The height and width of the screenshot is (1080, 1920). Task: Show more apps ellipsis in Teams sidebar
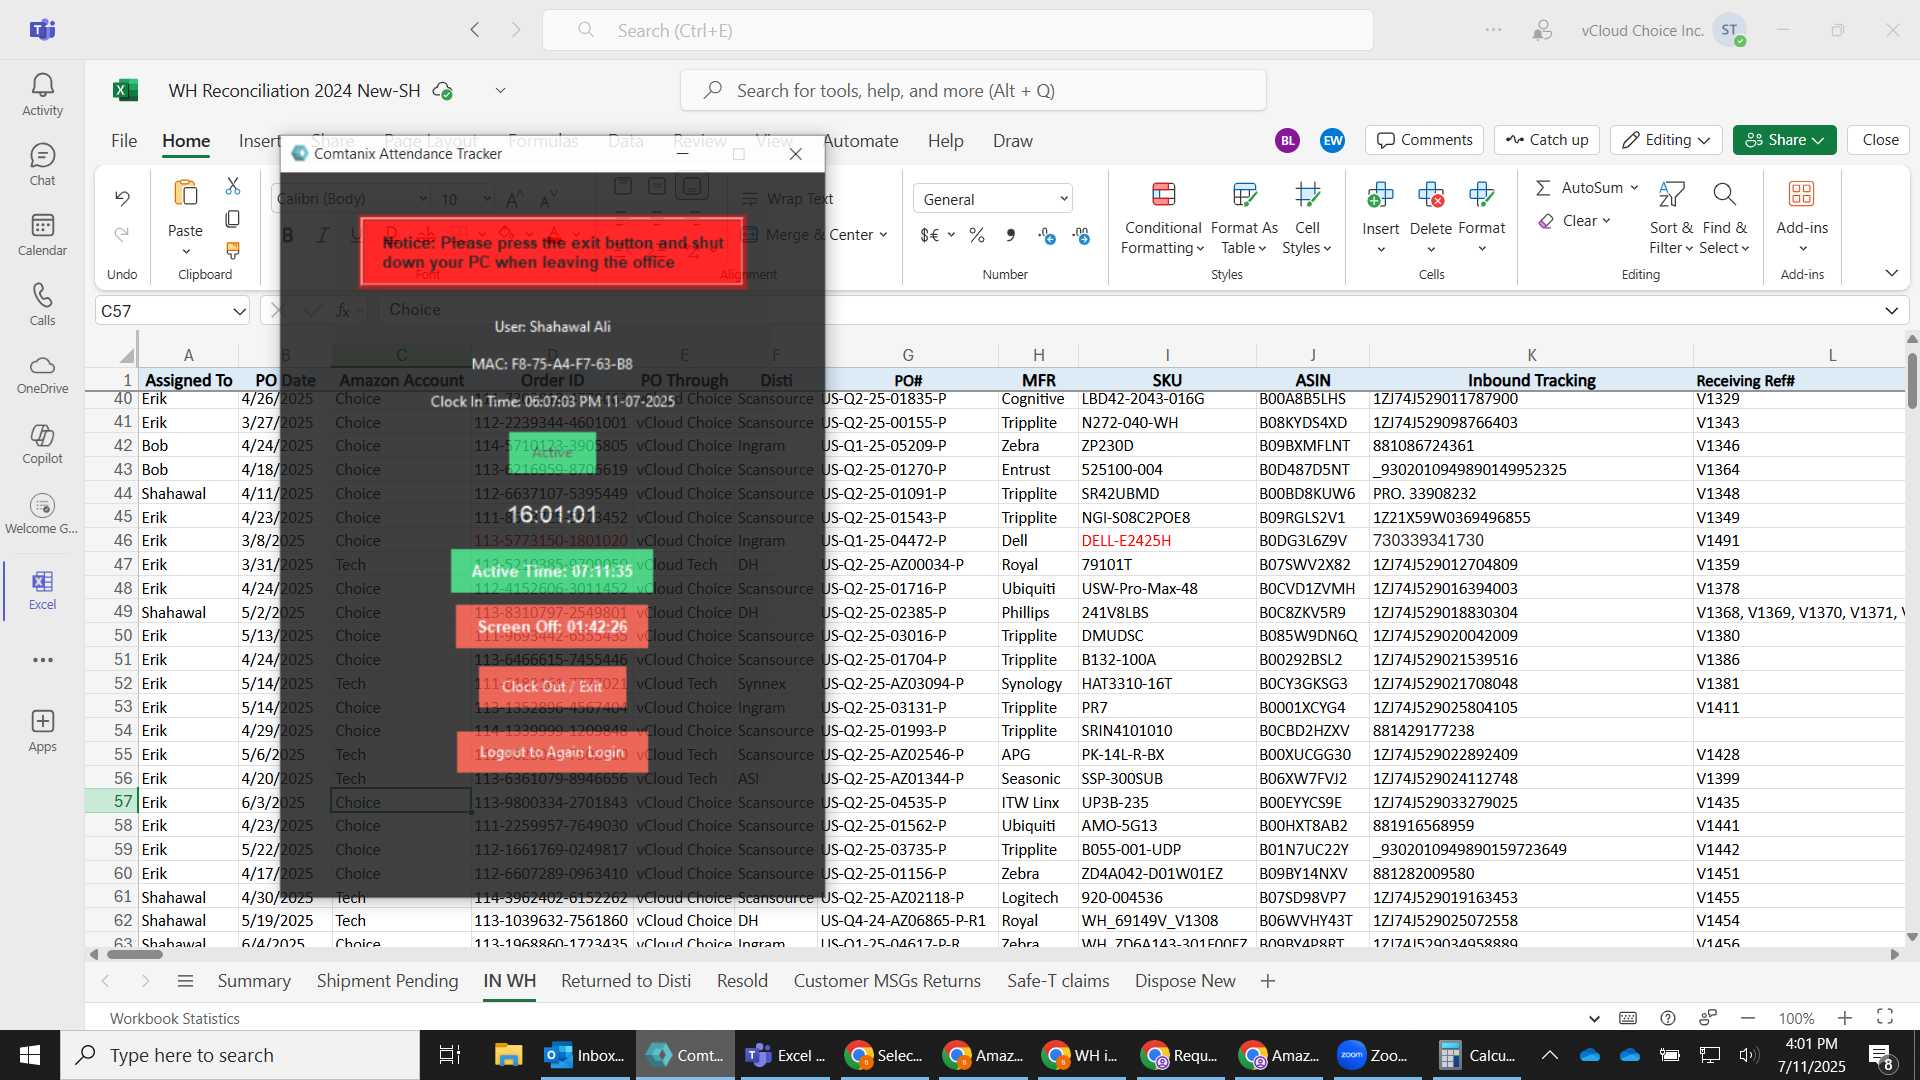(x=42, y=660)
